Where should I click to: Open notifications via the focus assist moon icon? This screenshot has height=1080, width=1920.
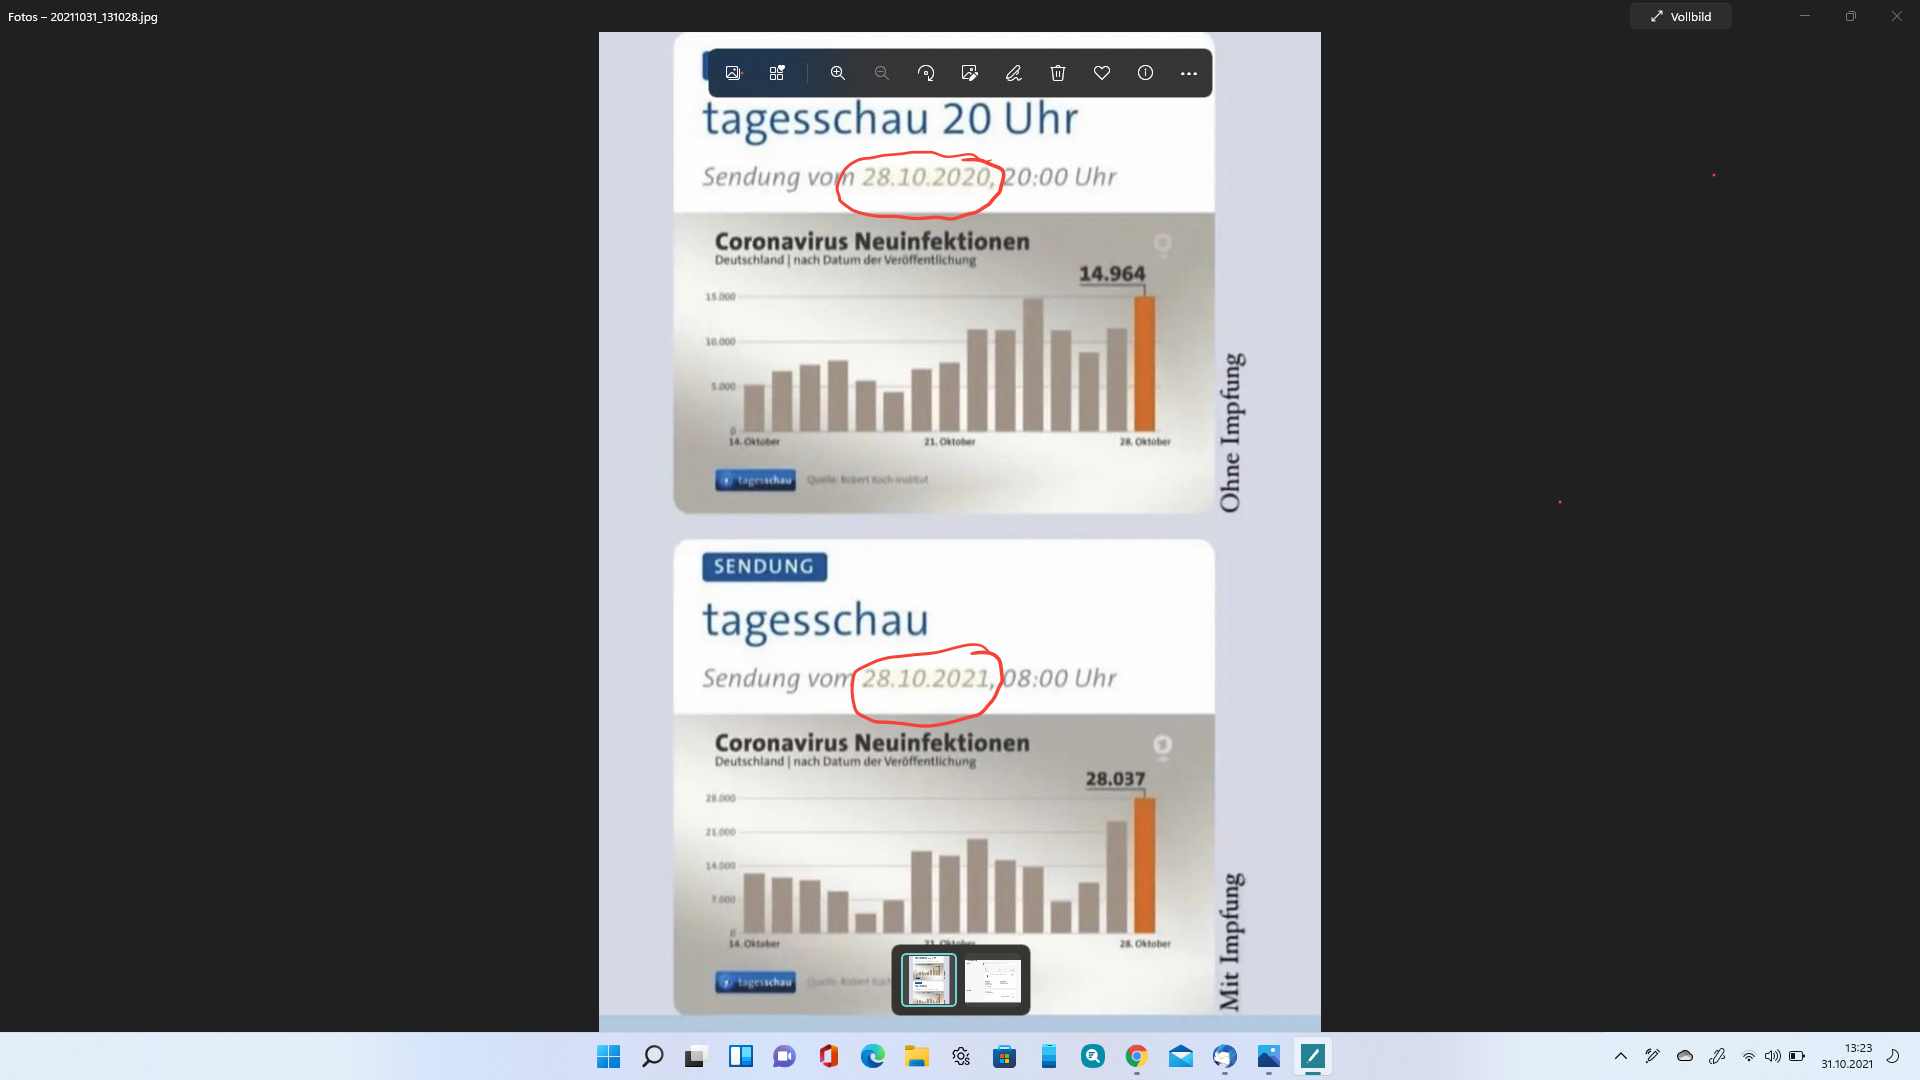click(1893, 1056)
